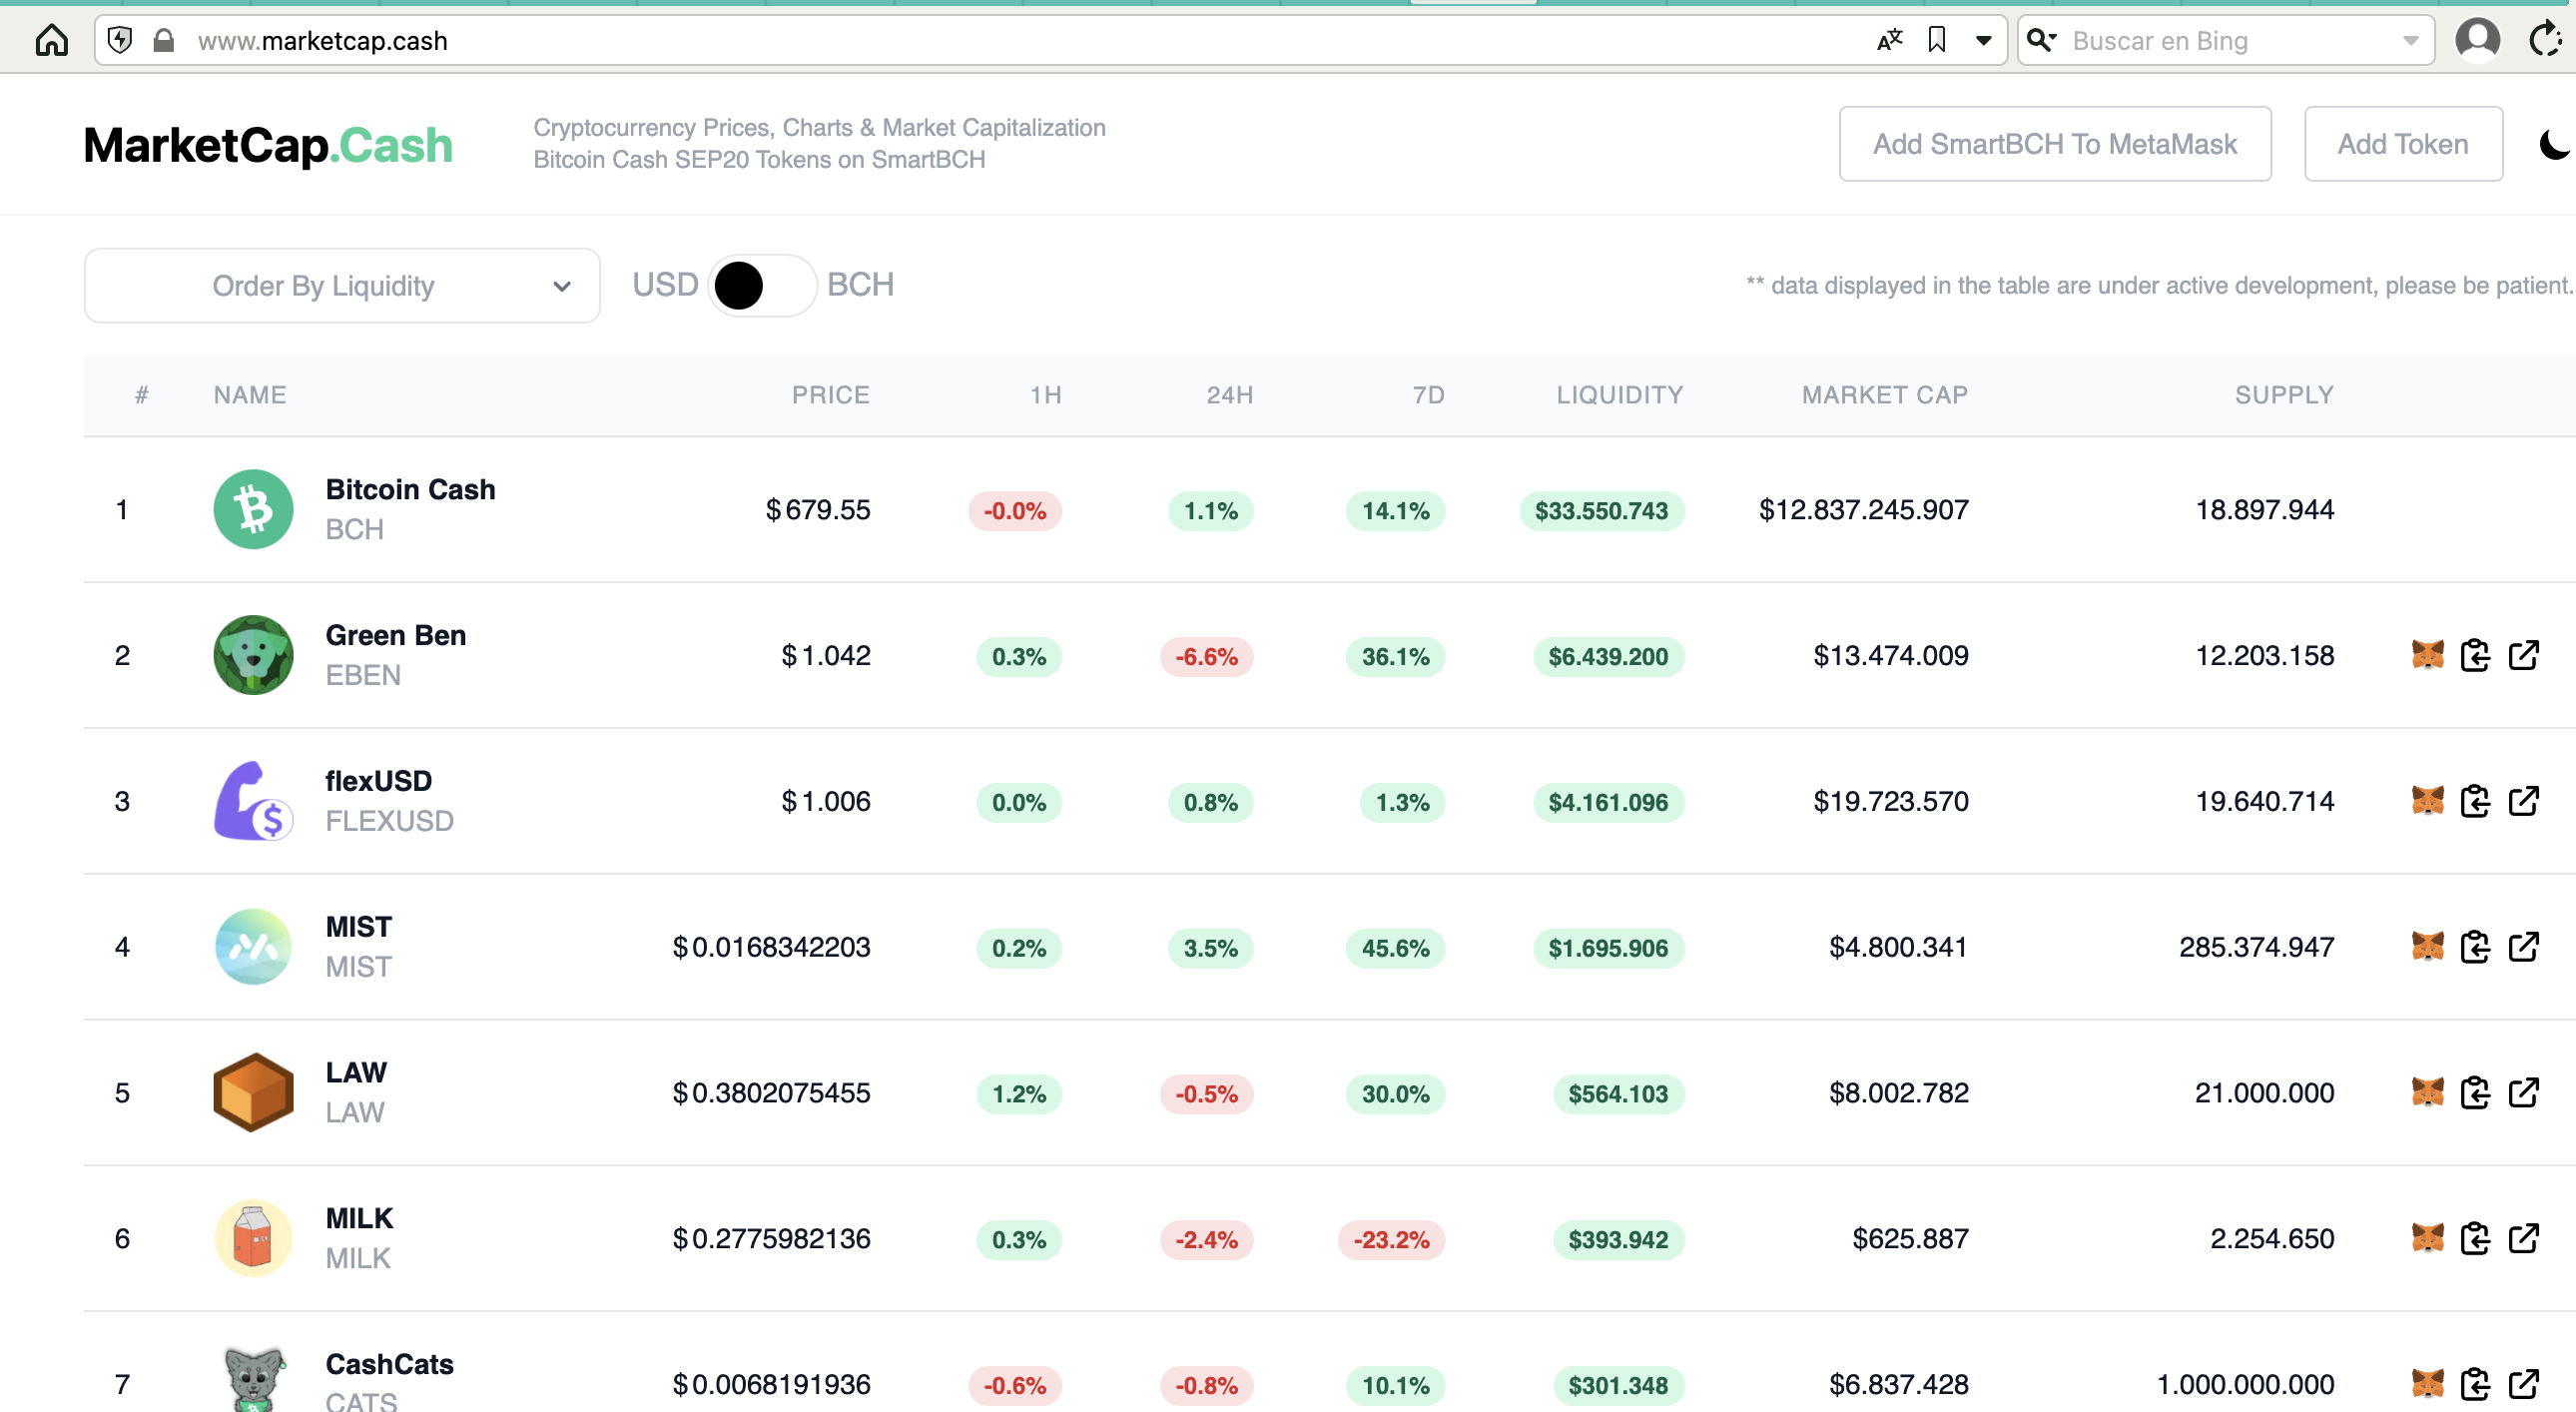Image resolution: width=2576 pixels, height=1412 pixels.
Task: Expand the Bing search engine dropdown
Action: 2411,41
